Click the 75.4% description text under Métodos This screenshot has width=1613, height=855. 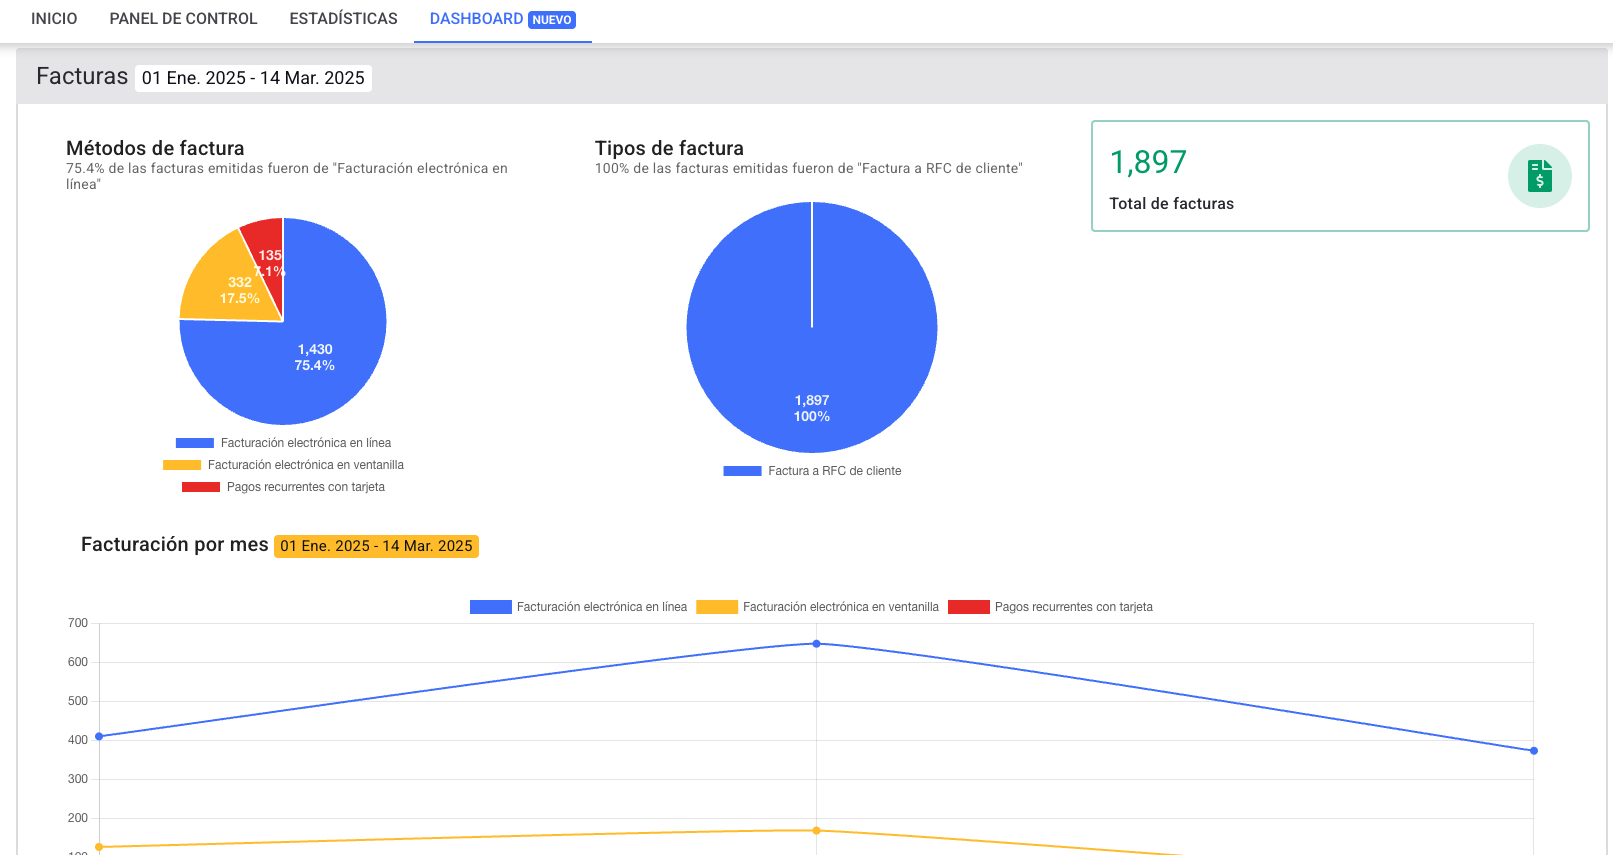point(287,176)
